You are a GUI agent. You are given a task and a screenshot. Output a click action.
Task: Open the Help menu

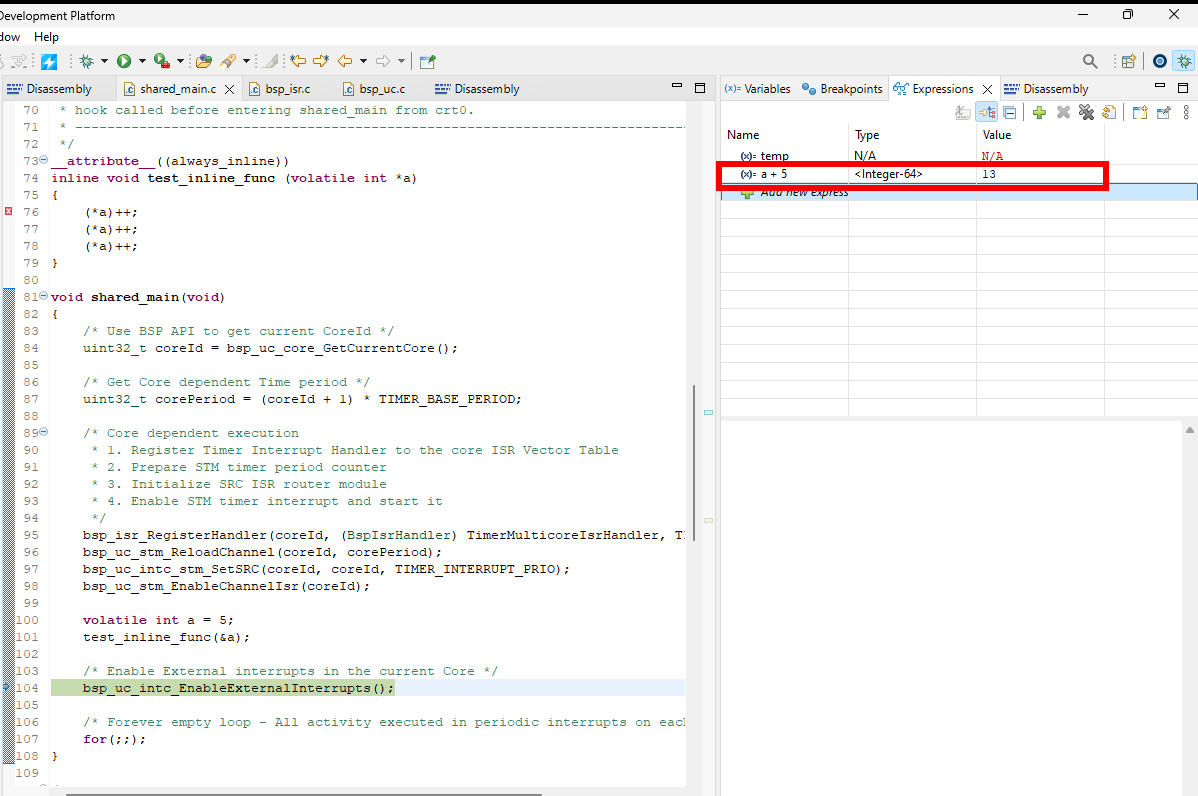(x=46, y=37)
